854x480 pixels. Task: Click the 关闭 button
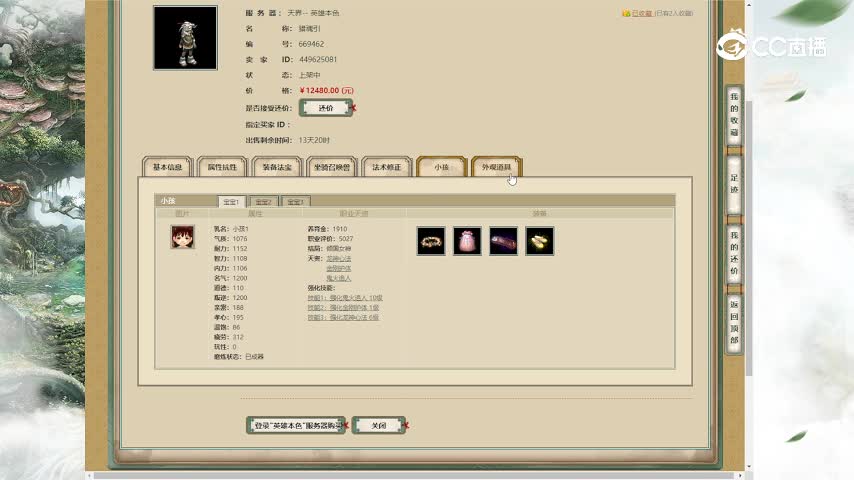pos(379,426)
